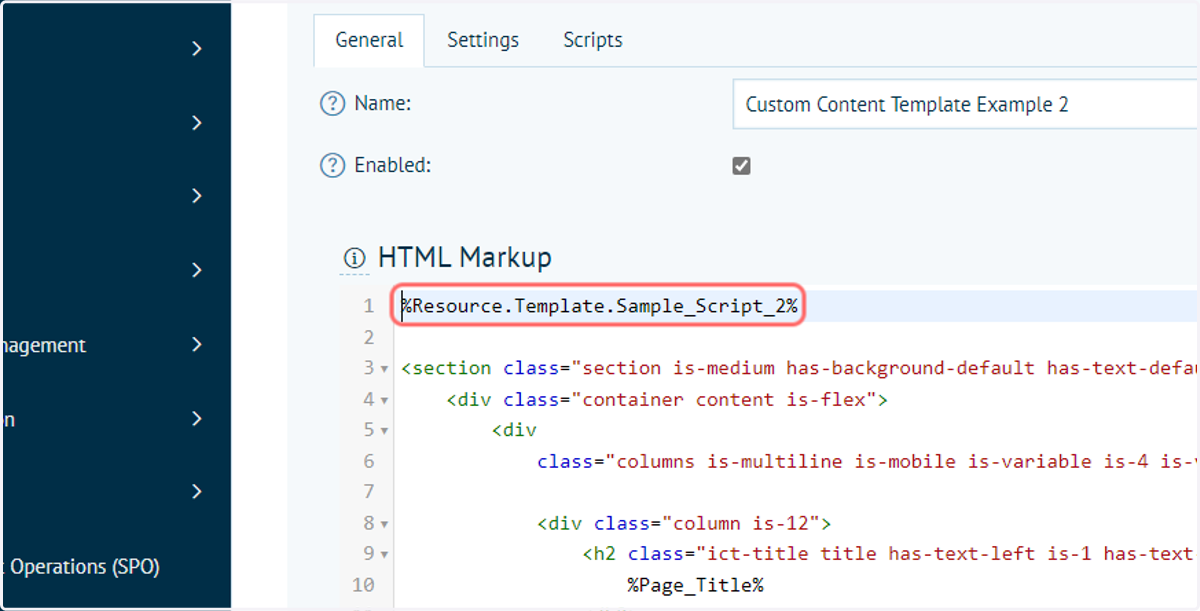Click the Name input field

point(966,105)
